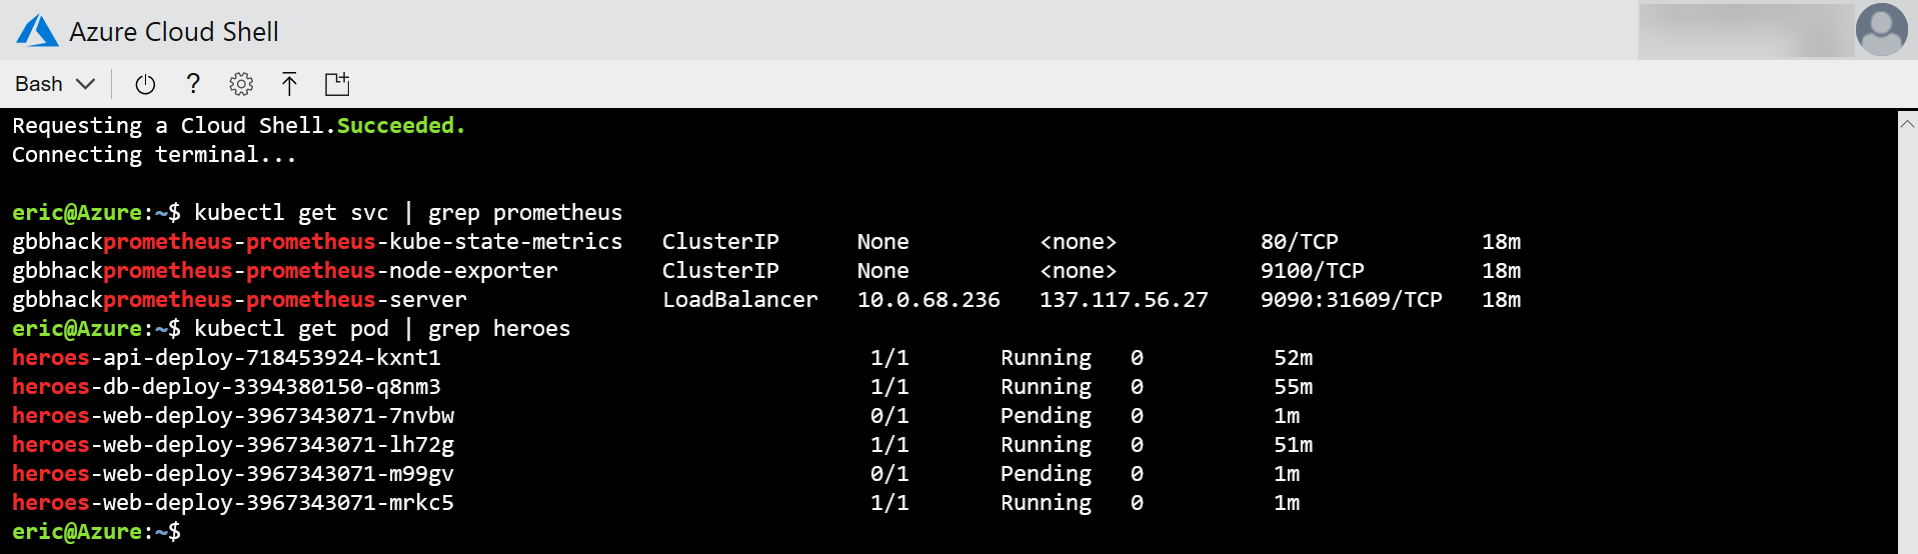This screenshot has height=554, width=1918.
Task: Click the external IP 137.117.56.27
Action: tap(1124, 299)
